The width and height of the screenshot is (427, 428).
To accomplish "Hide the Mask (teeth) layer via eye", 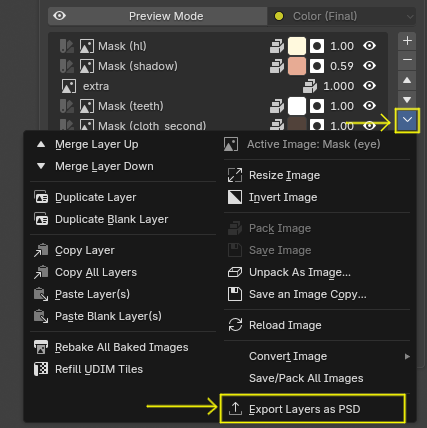I will [369, 106].
